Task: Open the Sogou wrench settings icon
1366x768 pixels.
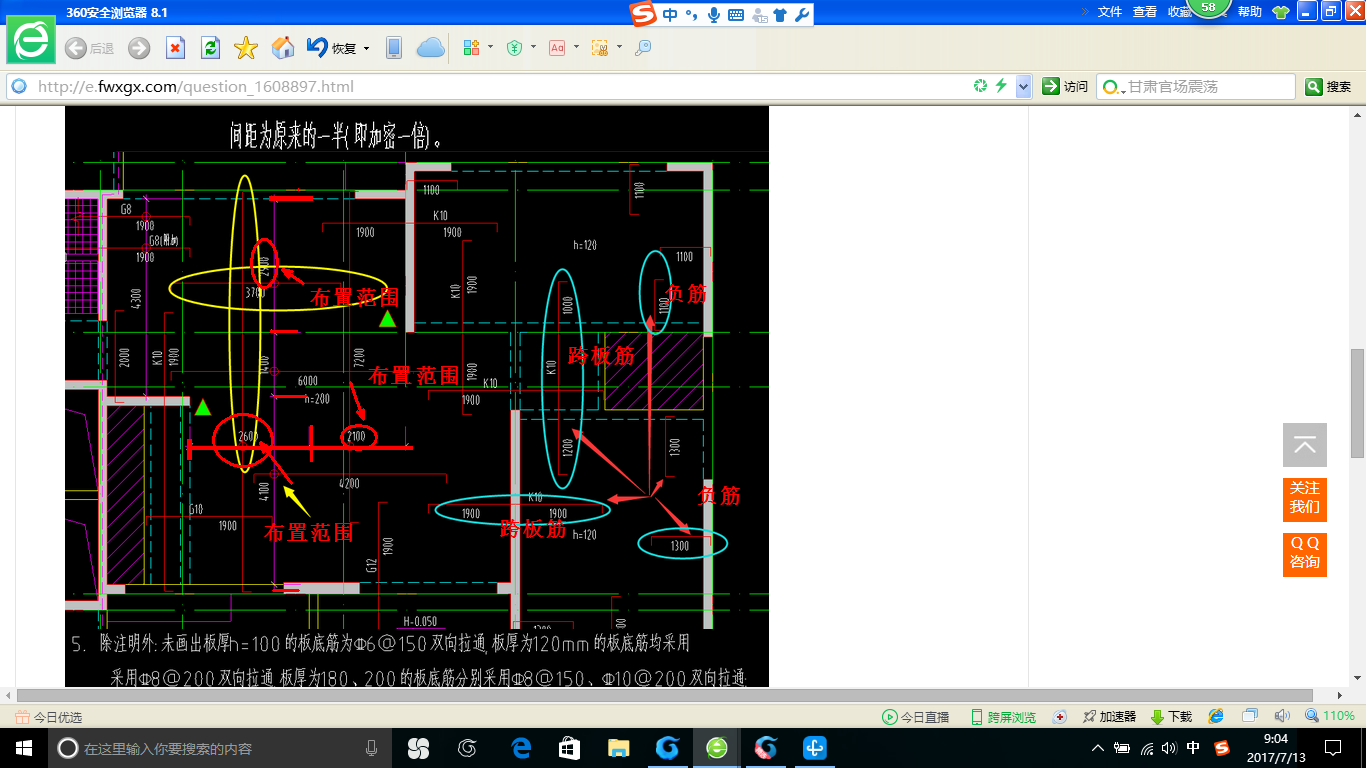Action: tap(801, 14)
